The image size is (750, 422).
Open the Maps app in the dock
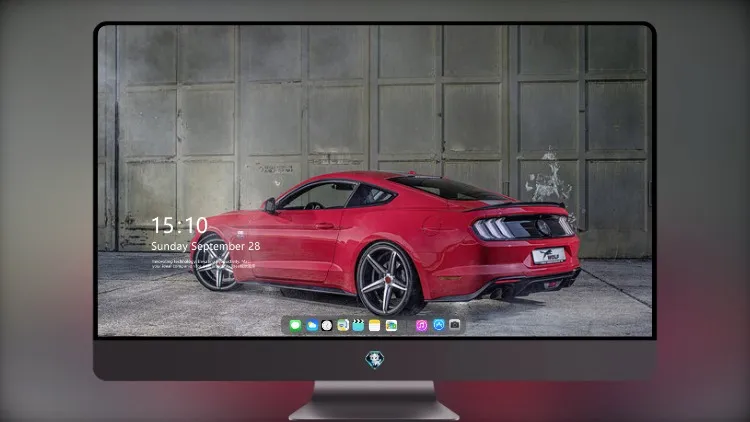click(x=342, y=325)
